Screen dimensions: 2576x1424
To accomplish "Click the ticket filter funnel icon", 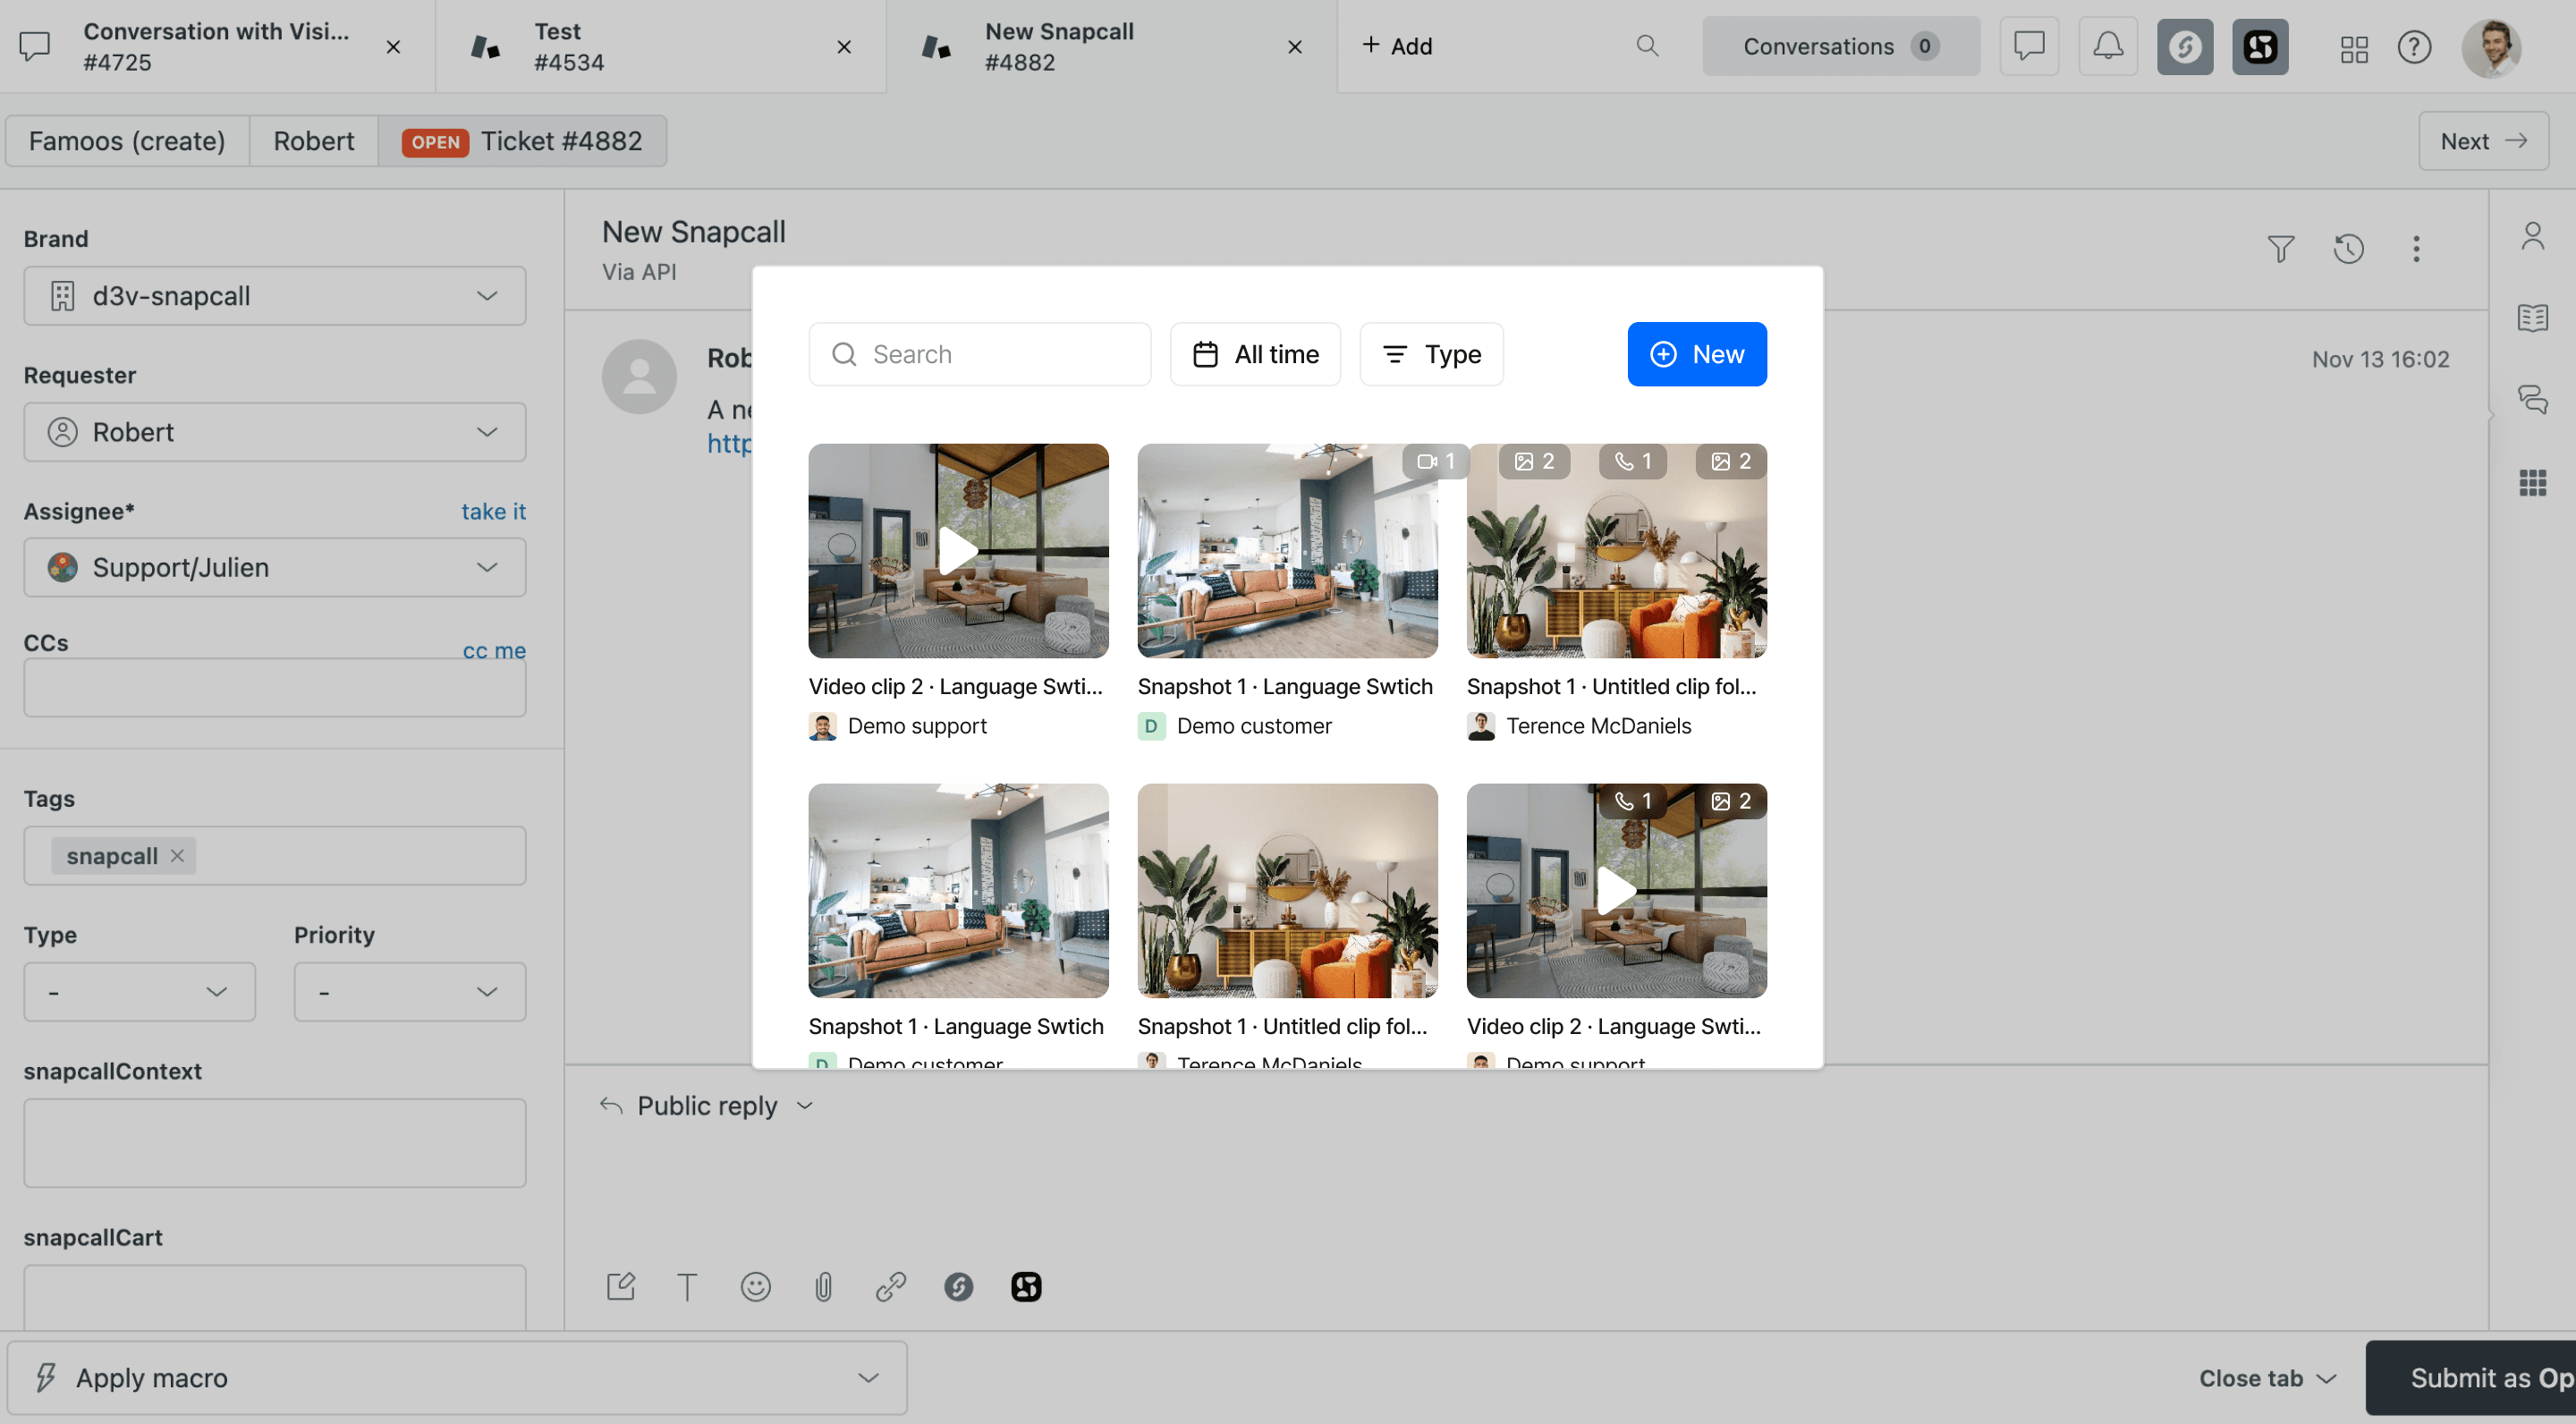I will pos(2280,249).
